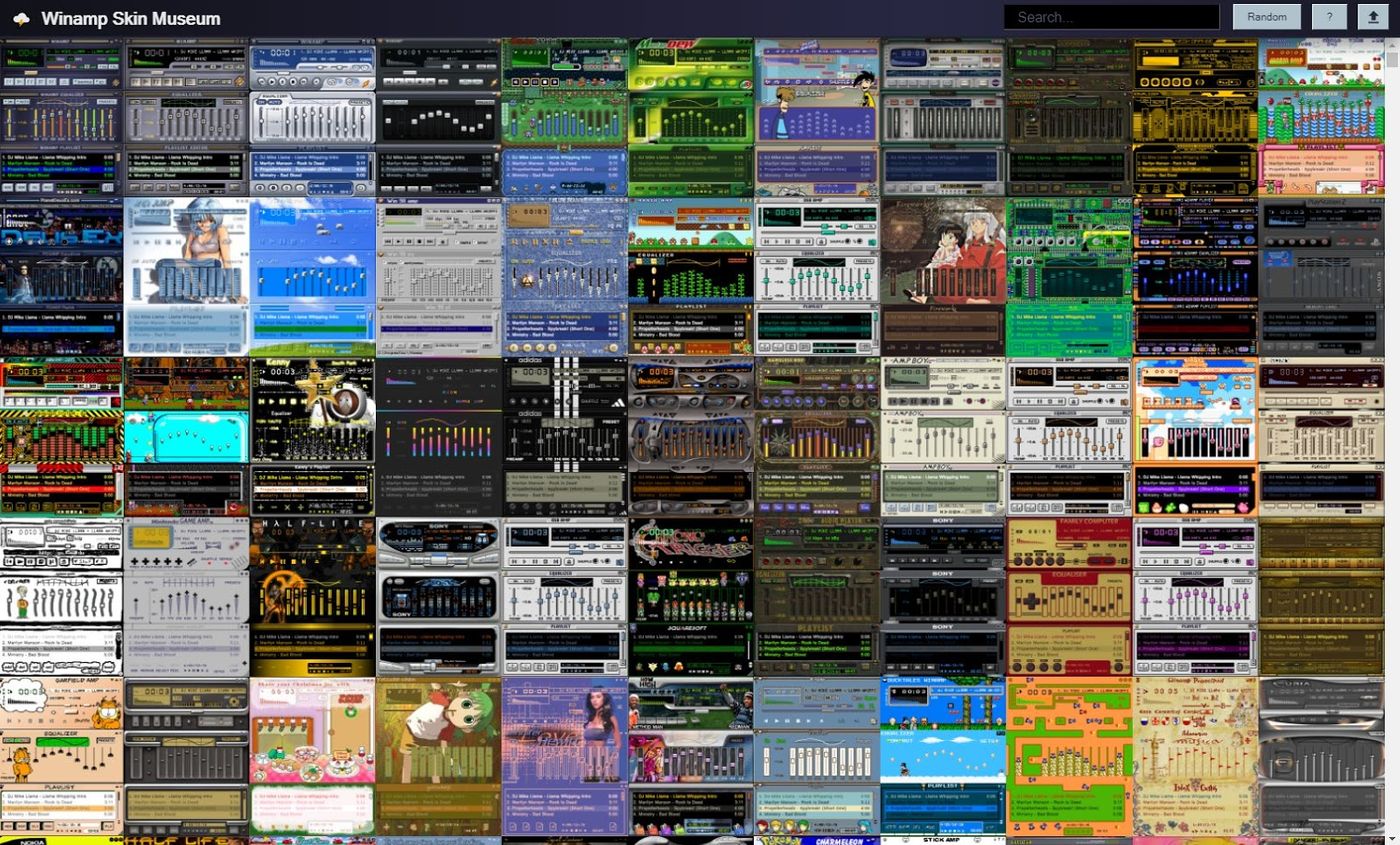Open the AMPBOY skin thumbnail
Screen dimensions: 1400x845
click(x=943, y=437)
